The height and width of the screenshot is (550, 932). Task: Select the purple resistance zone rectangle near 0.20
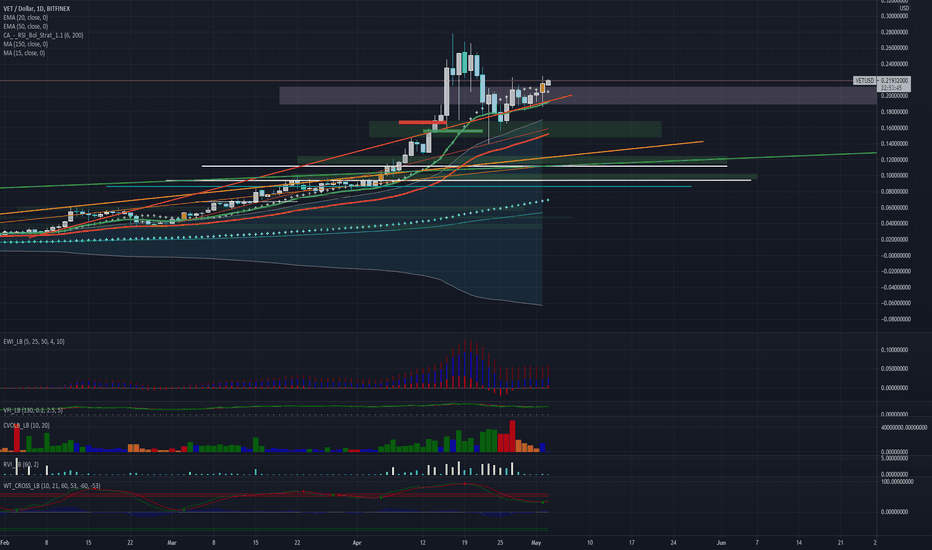point(578,96)
